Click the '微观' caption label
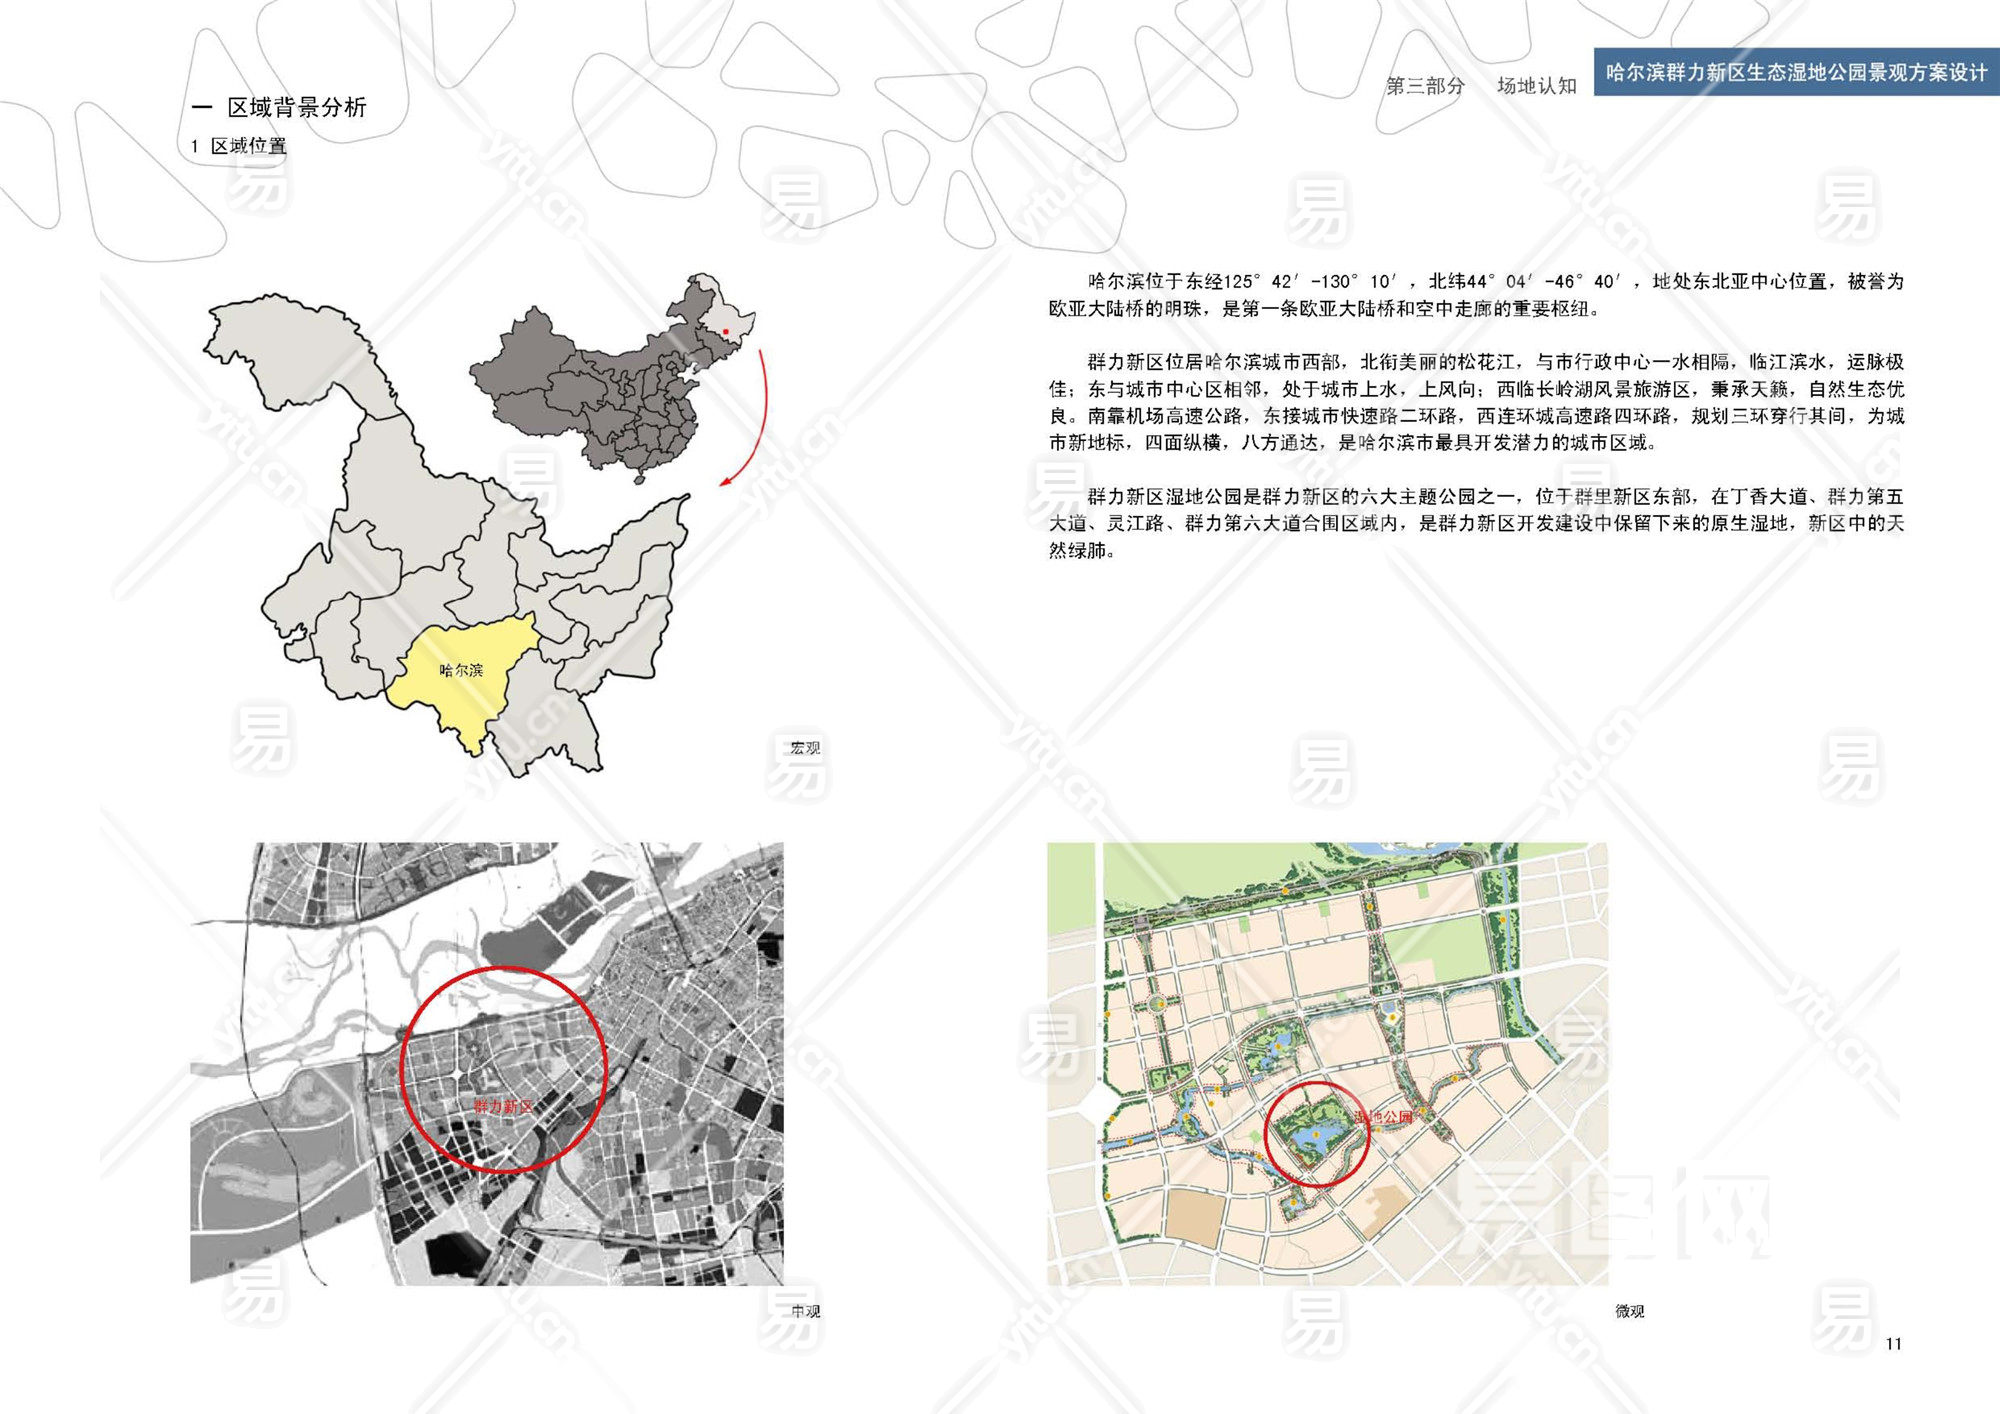The width and height of the screenshot is (2000, 1414). (x=1629, y=1311)
